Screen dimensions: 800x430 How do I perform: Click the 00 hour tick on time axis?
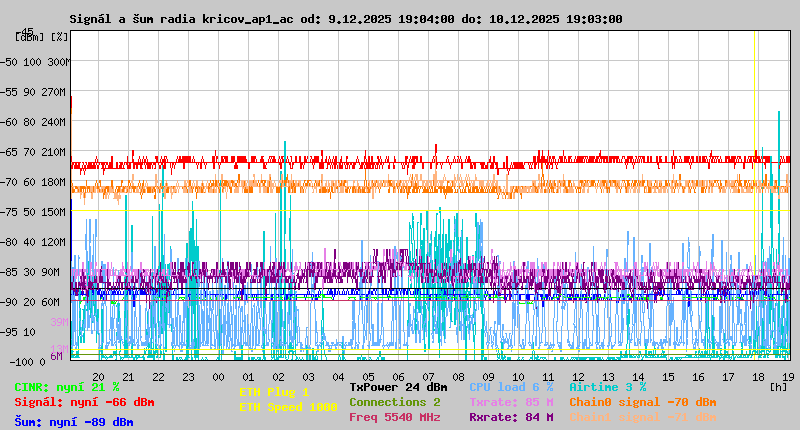tap(218, 376)
